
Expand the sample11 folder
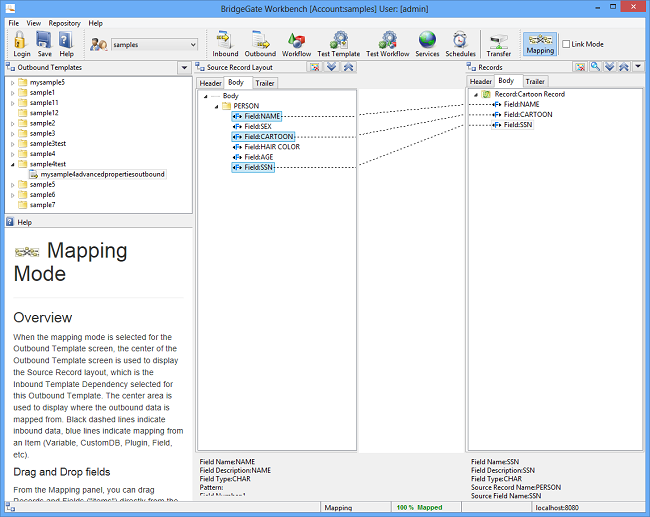pyautogui.click(x=12, y=103)
